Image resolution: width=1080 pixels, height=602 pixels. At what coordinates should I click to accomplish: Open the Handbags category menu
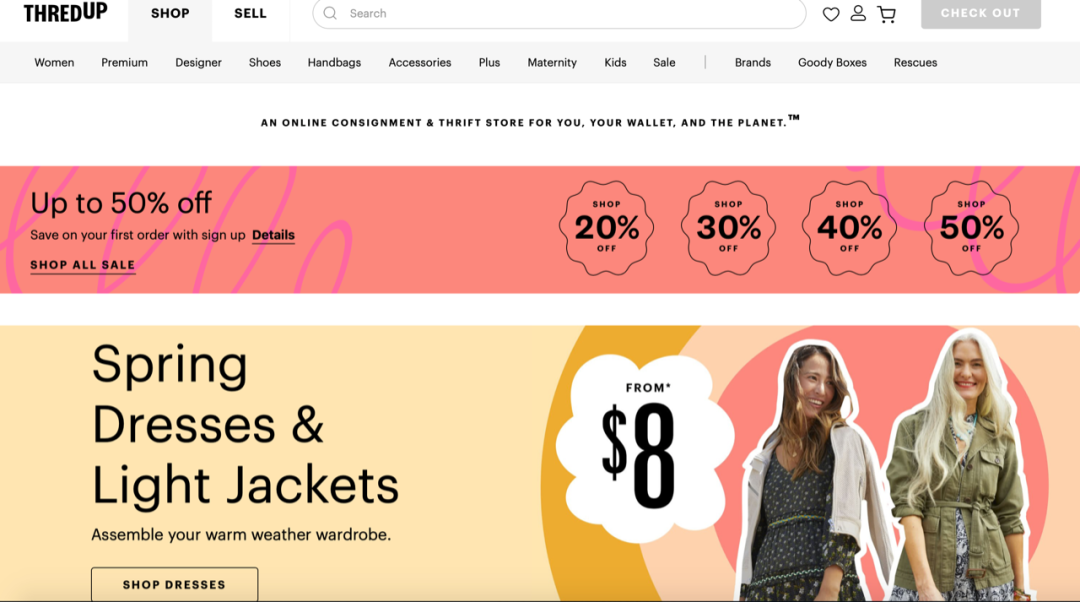[x=334, y=63]
